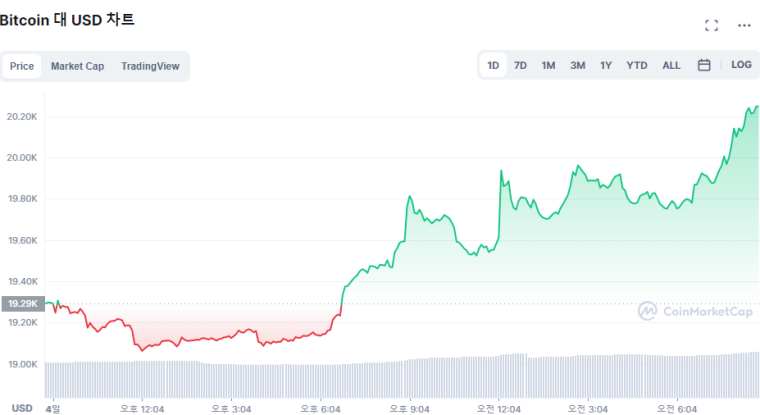Select the 1D time range

[x=493, y=65]
